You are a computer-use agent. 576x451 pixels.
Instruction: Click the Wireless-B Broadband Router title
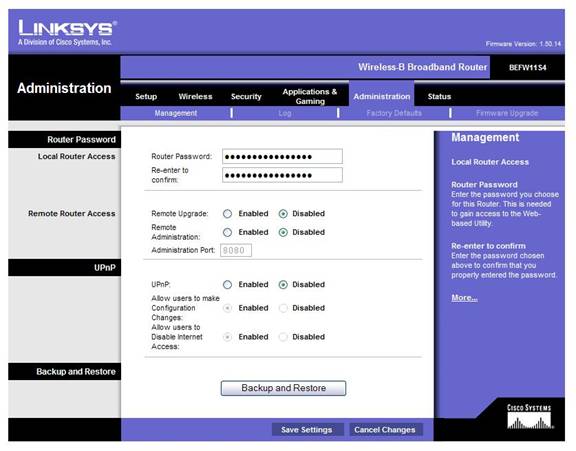click(422, 67)
